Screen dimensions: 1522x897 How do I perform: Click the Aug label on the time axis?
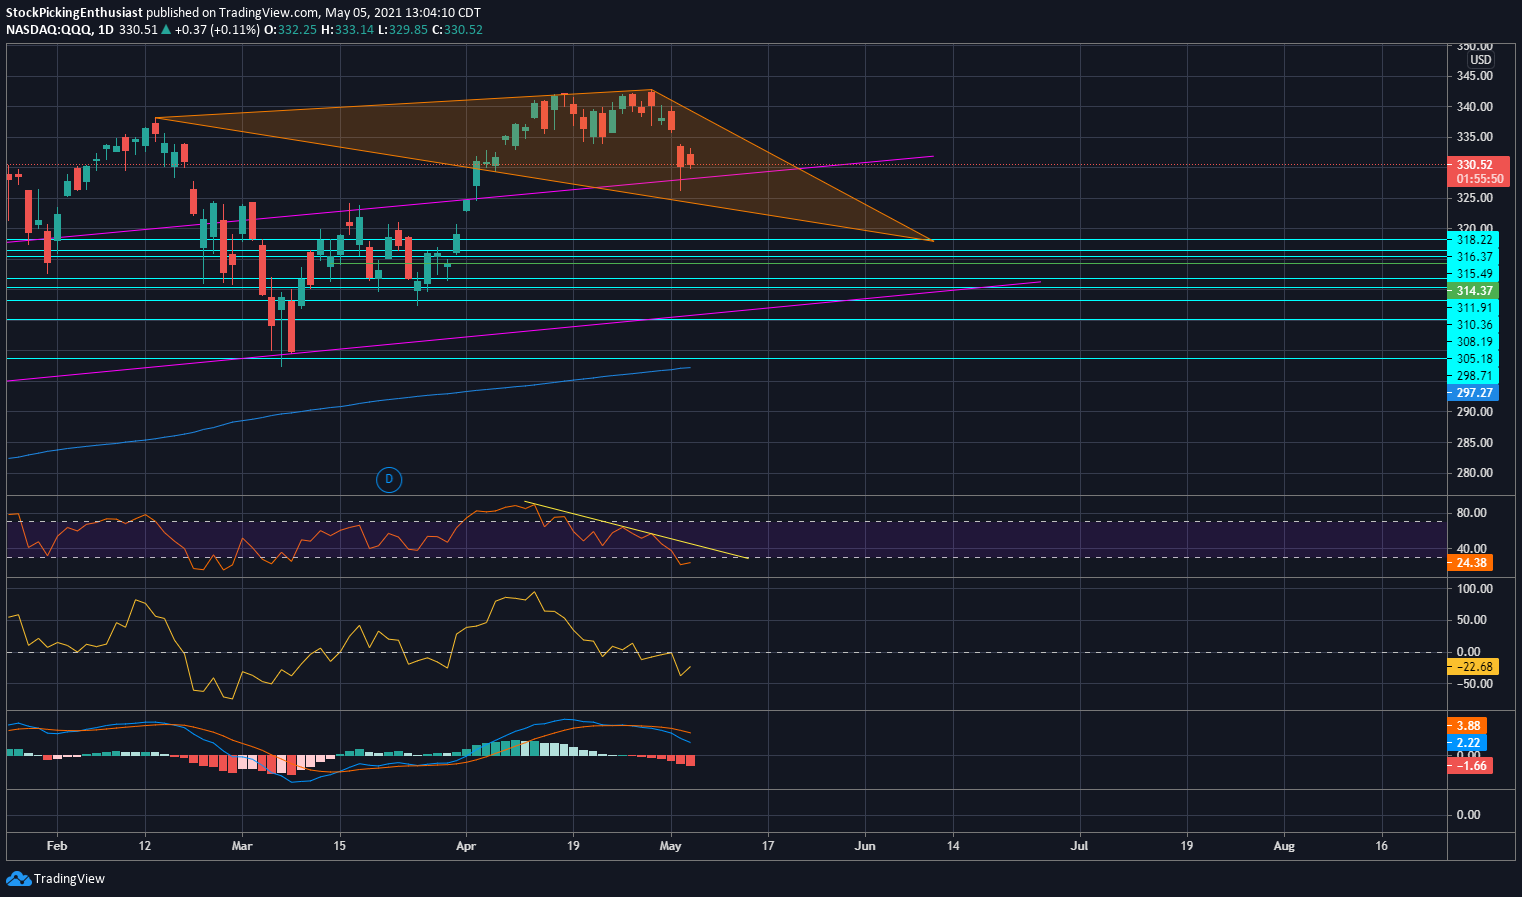tap(1284, 846)
